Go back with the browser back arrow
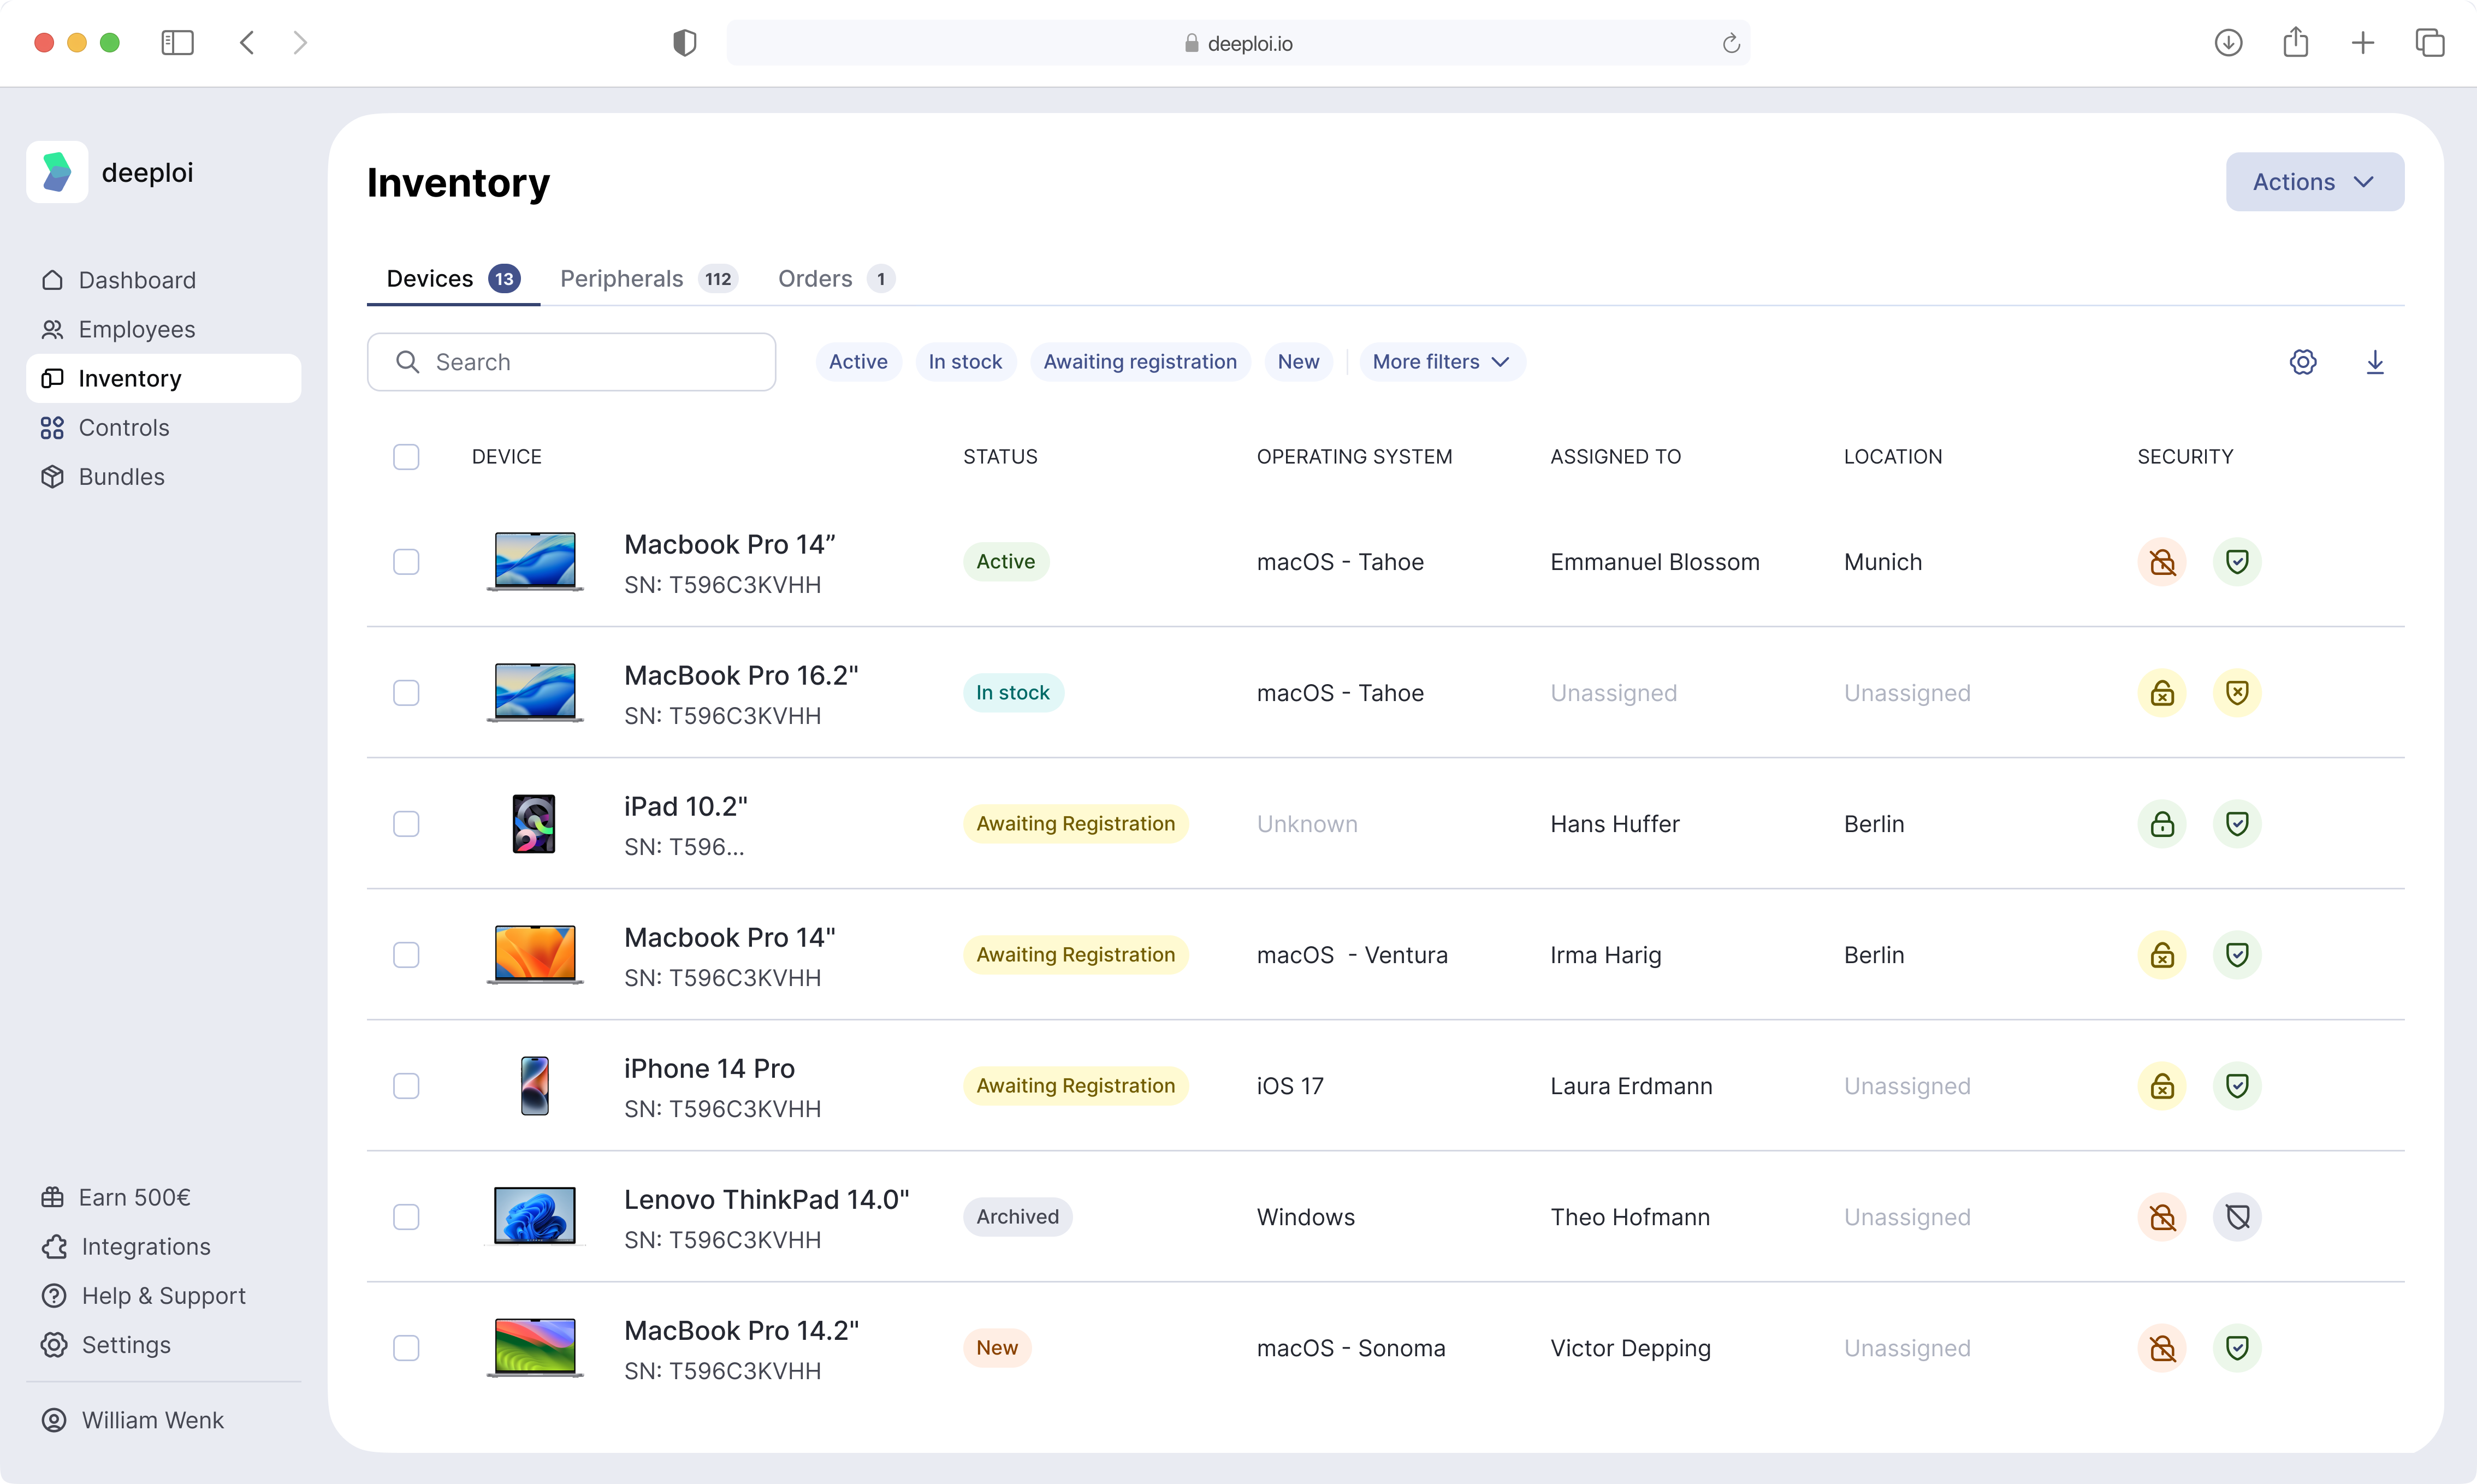 (247, 43)
